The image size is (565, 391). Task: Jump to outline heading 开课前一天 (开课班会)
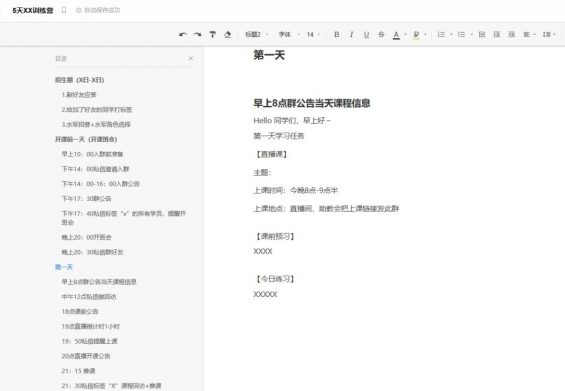[x=86, y=139]
